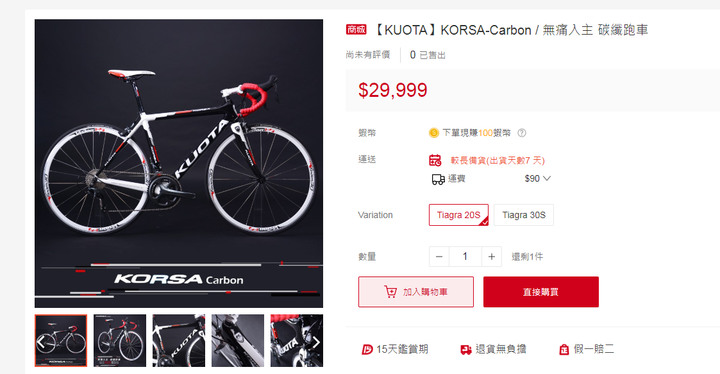Show previous thumbnails with left arrow

coord(41,342)
